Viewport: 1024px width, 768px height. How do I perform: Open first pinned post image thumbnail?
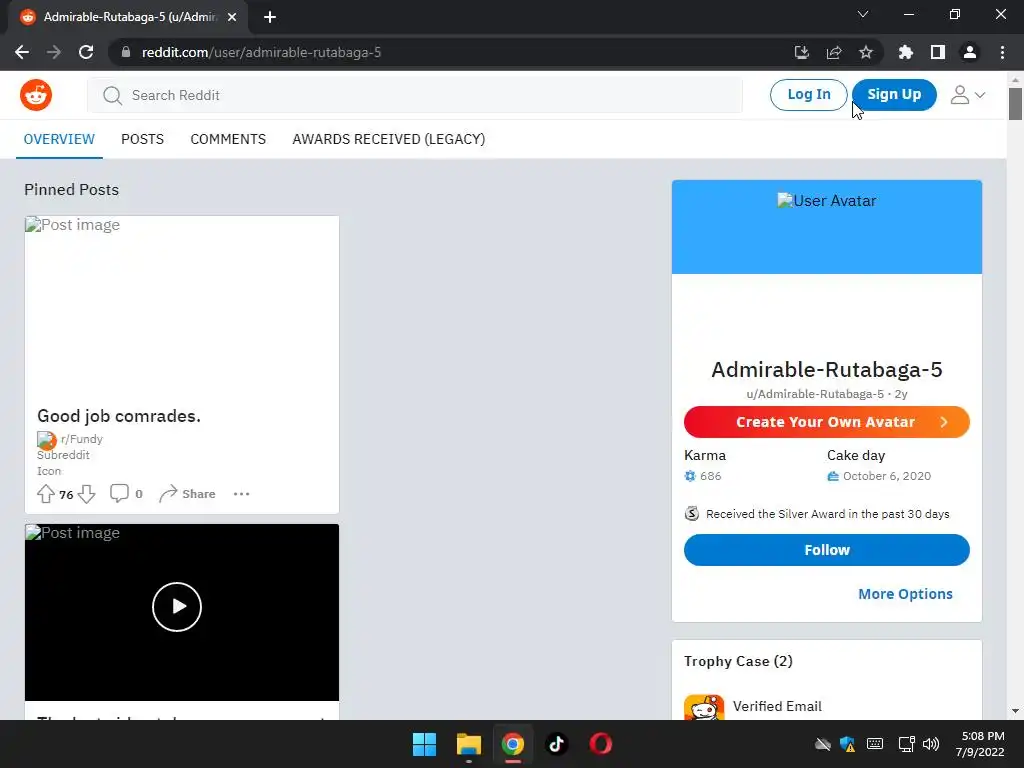(x=182, y=306)
